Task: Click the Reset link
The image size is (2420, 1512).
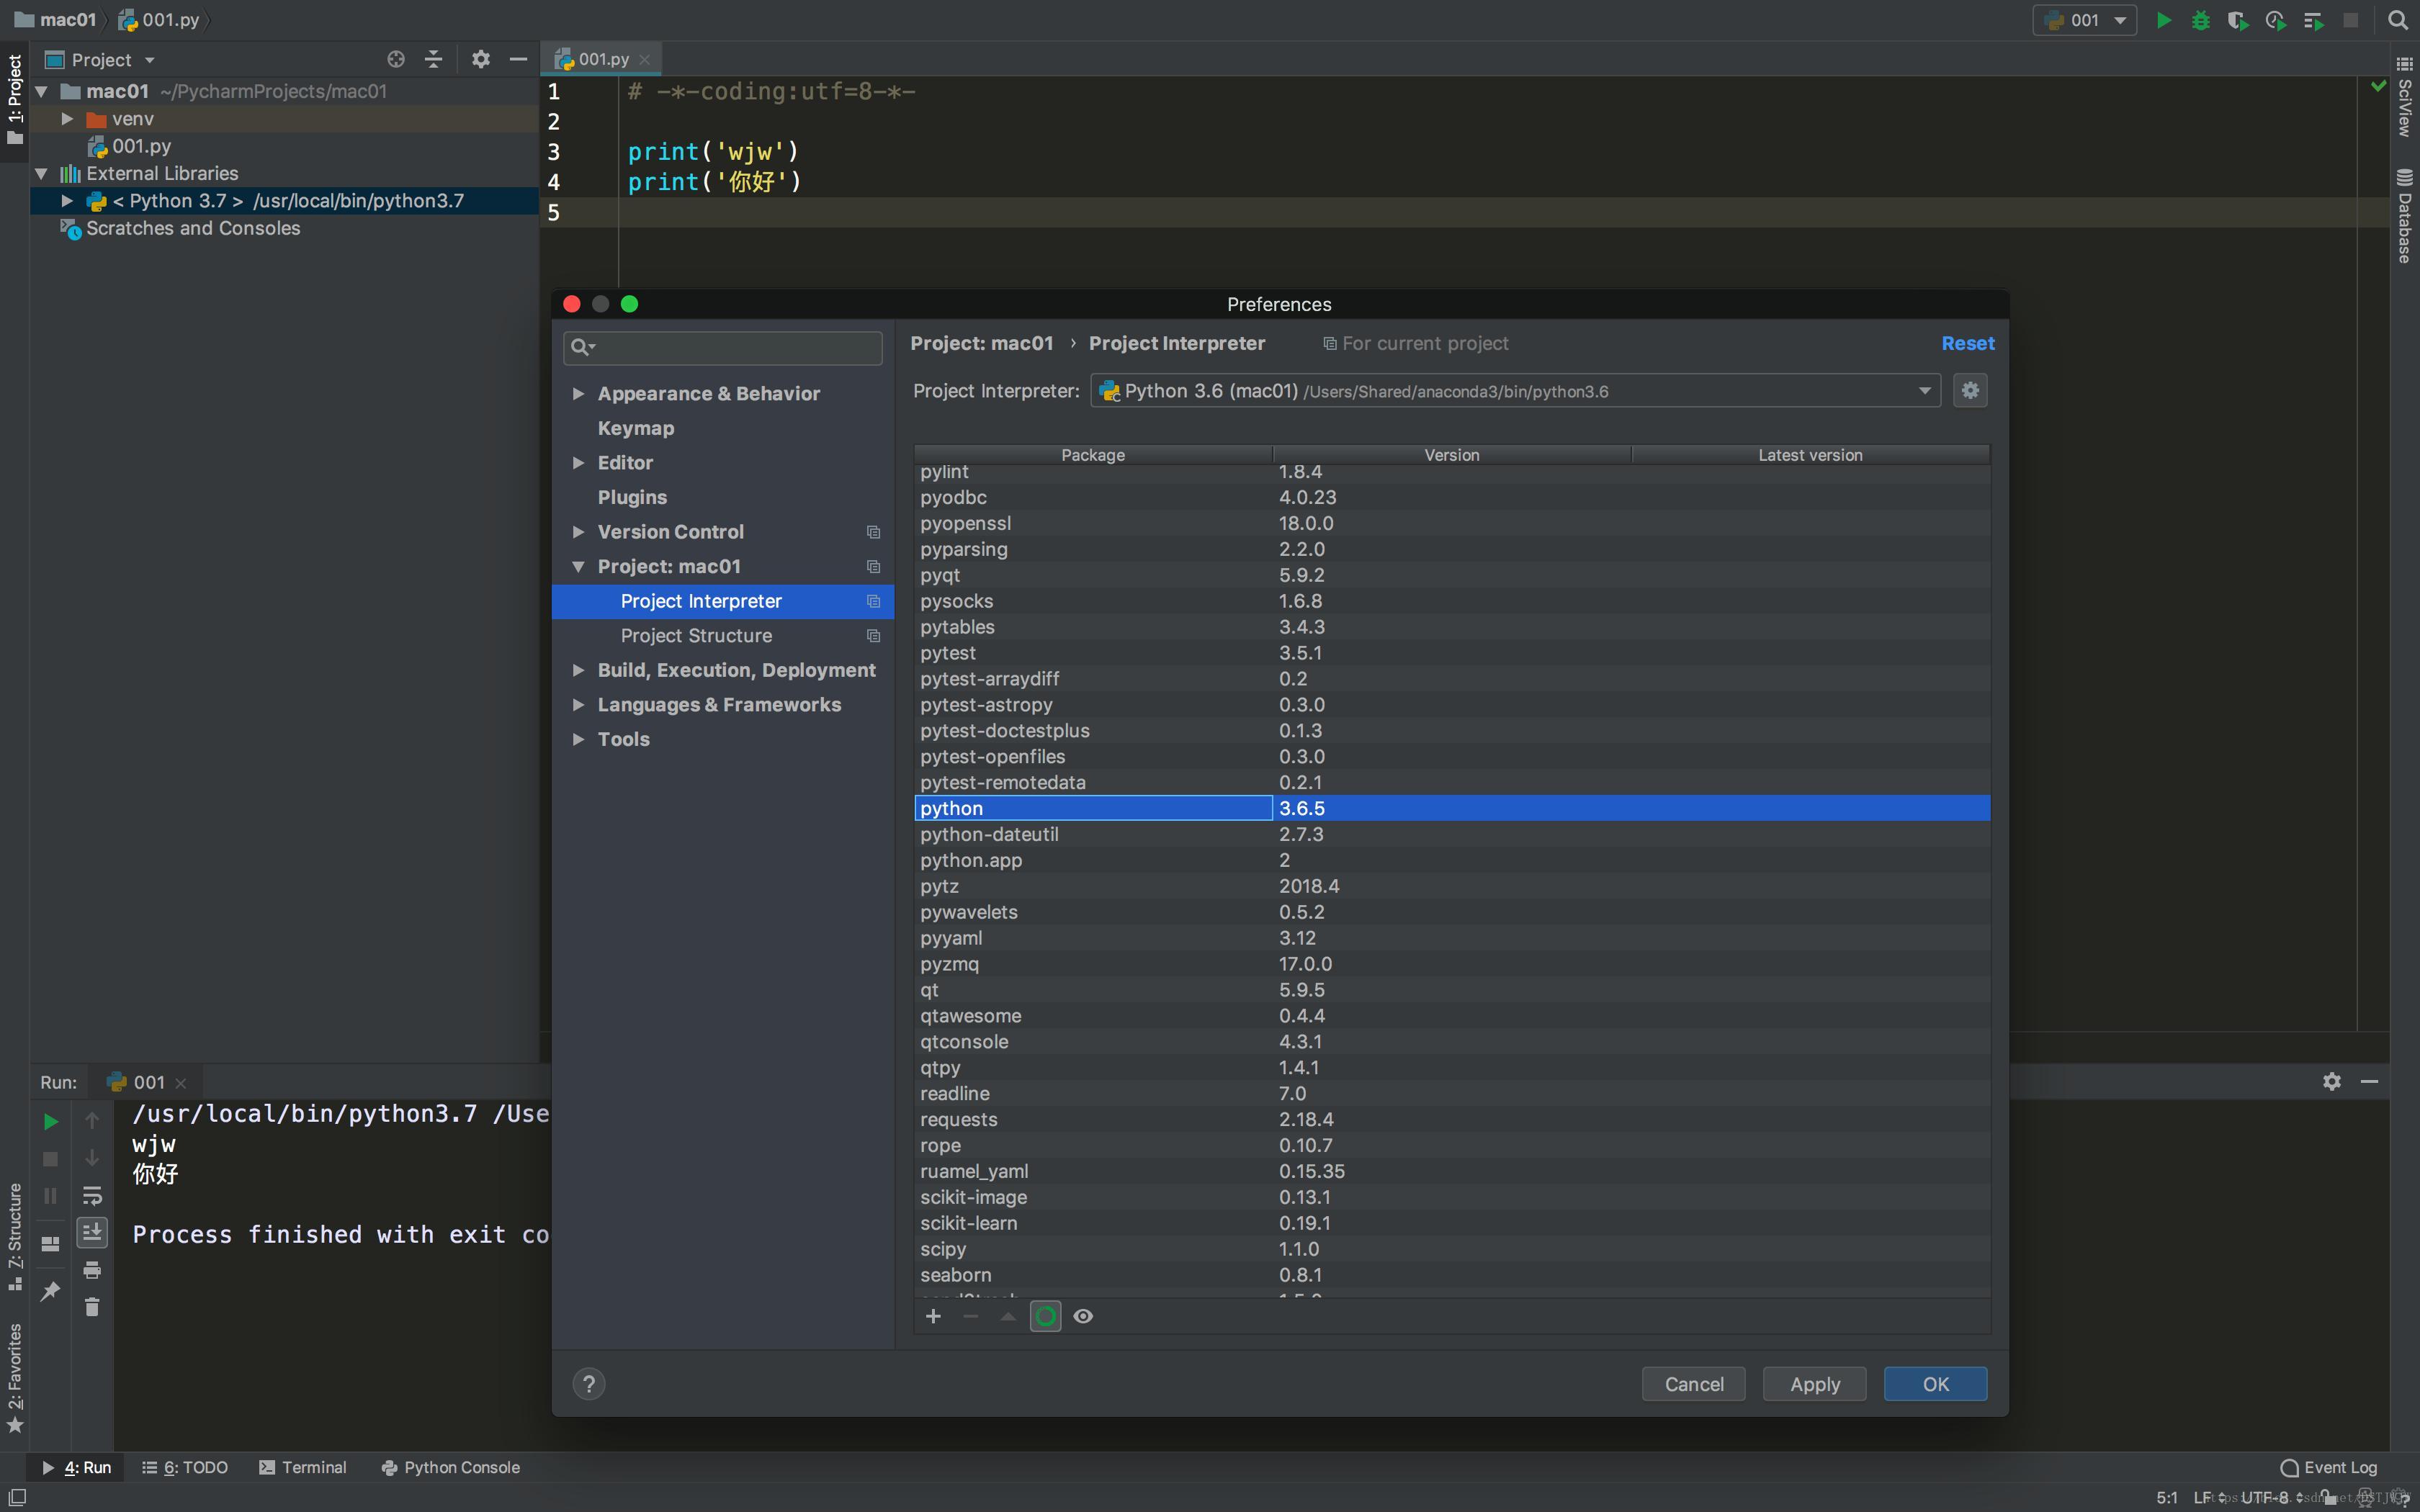Action: pyautogui.click(x=1967, y=343)
